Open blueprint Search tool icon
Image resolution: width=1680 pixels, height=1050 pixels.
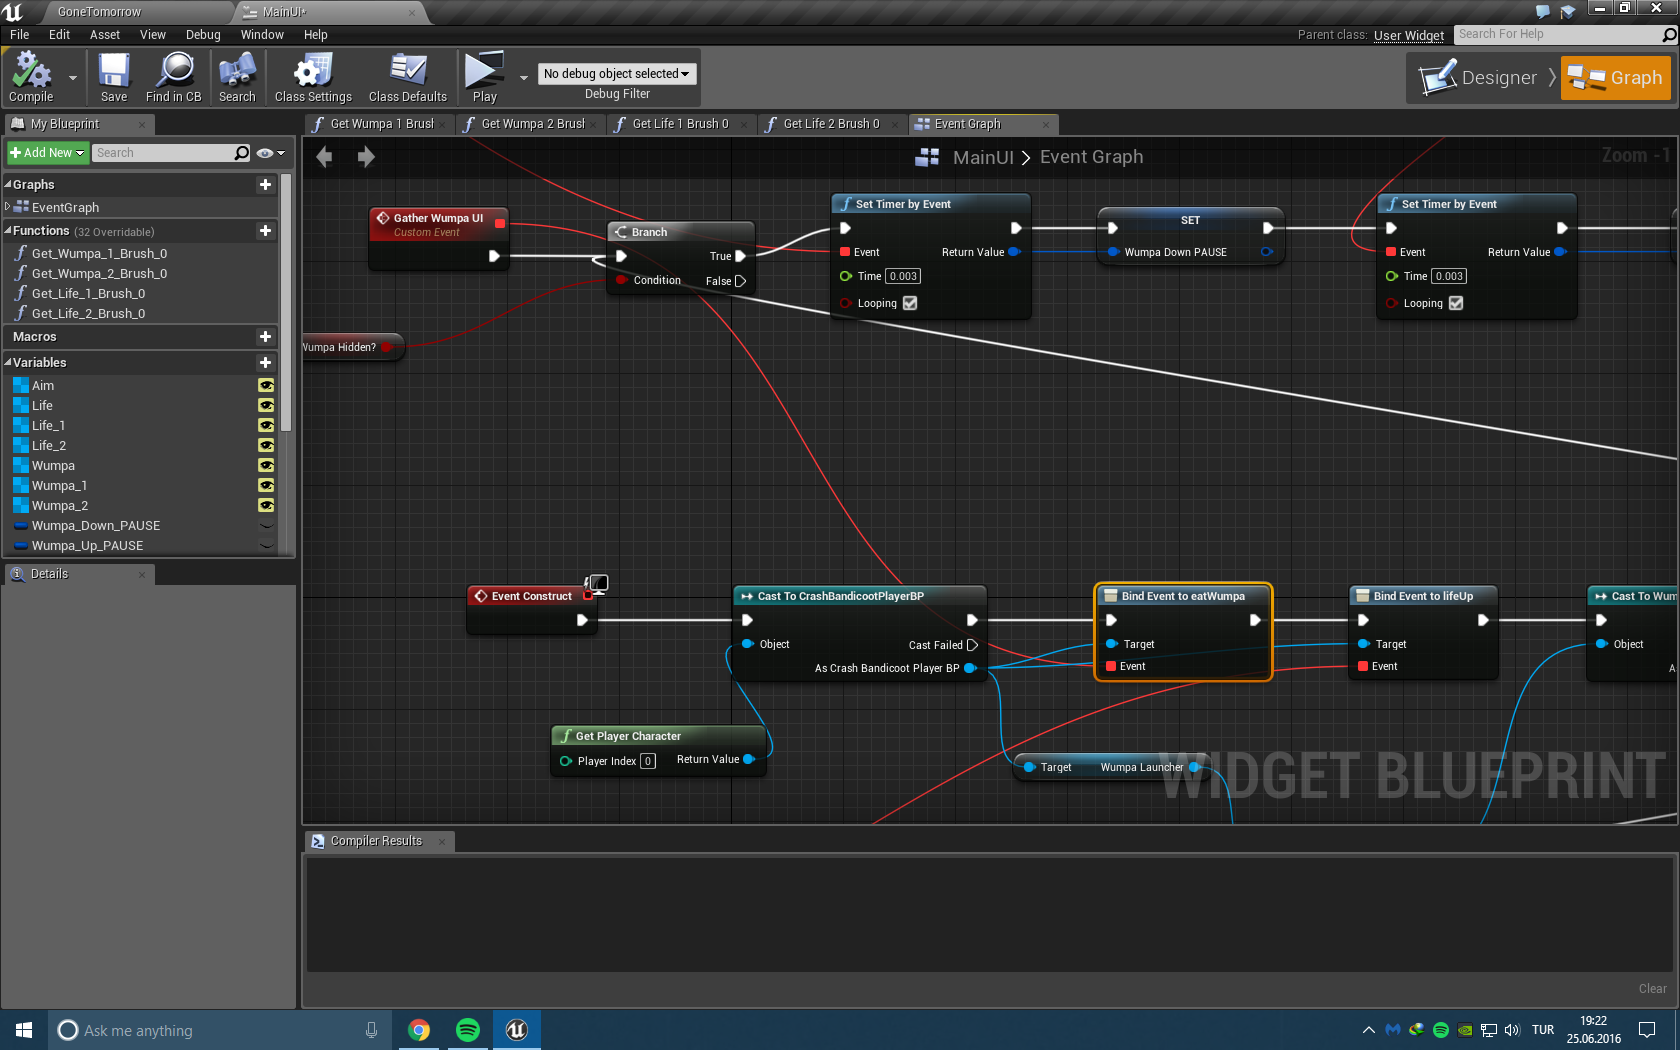(237, 77)
